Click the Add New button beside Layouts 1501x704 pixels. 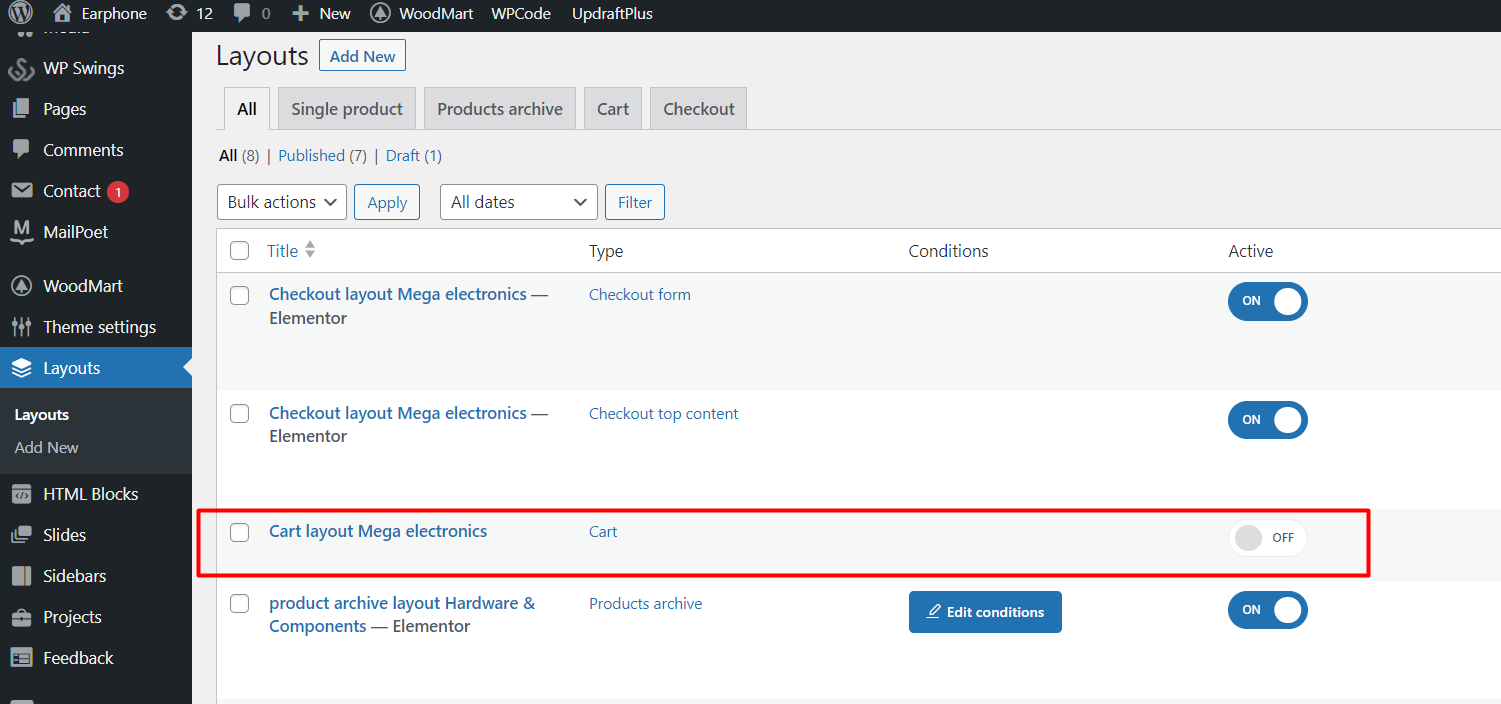(362, 56)
